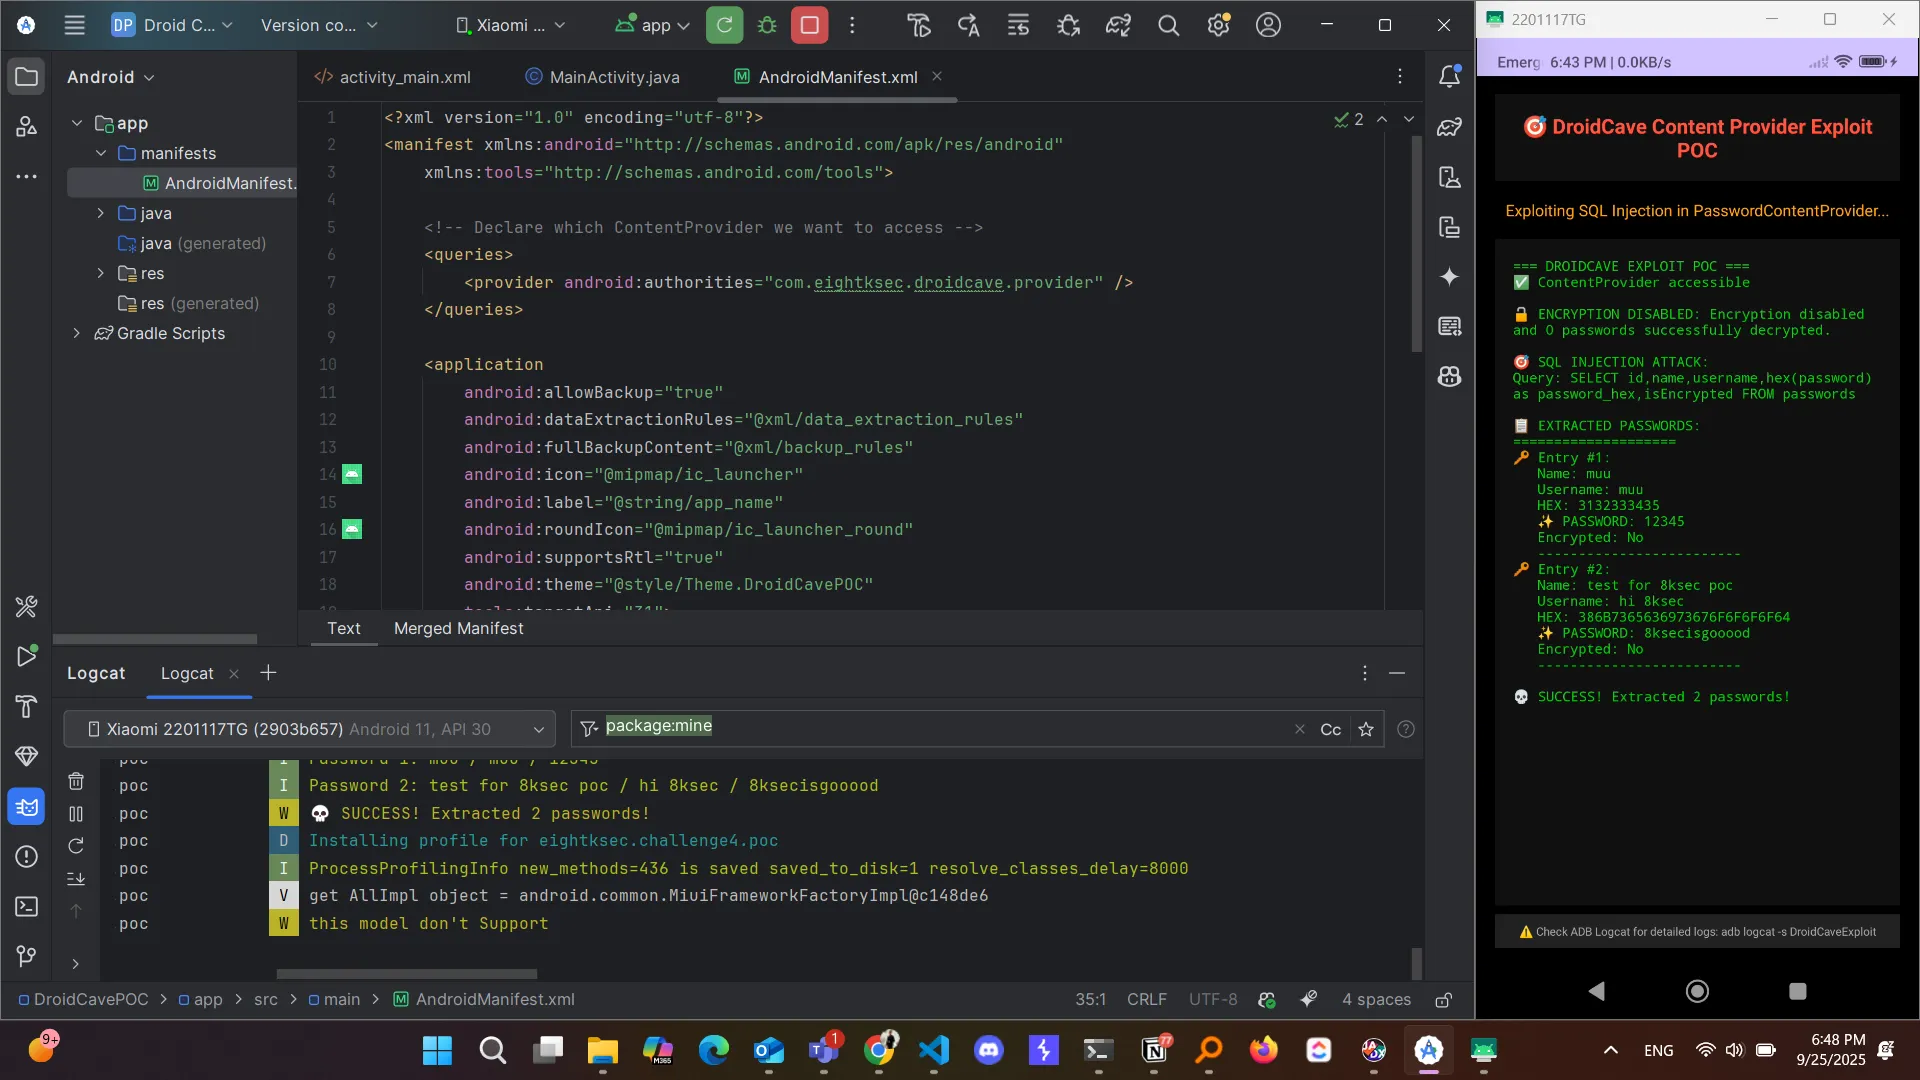Click the logcat horizontal scrollbar
1920x1080 pixels.
tap(406, 973)
